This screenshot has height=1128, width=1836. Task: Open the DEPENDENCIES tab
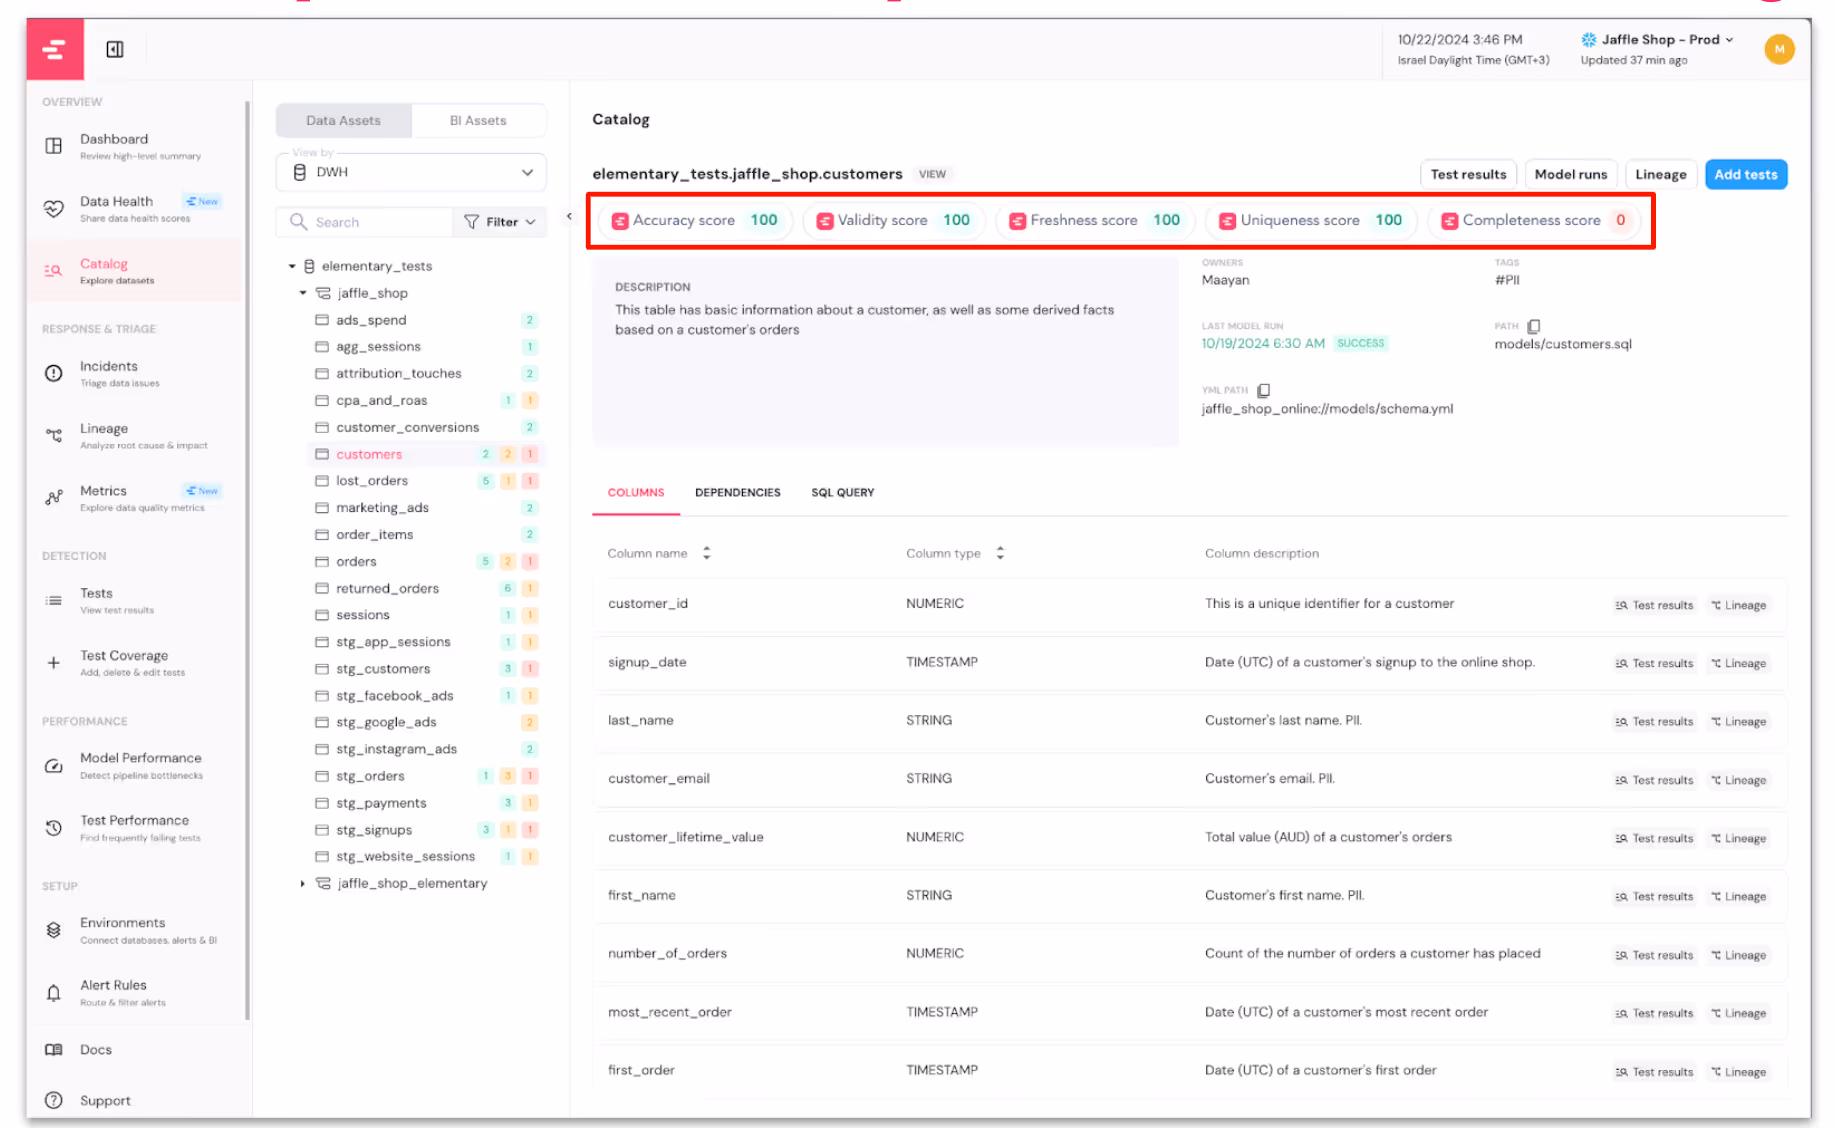coord(738,492)
